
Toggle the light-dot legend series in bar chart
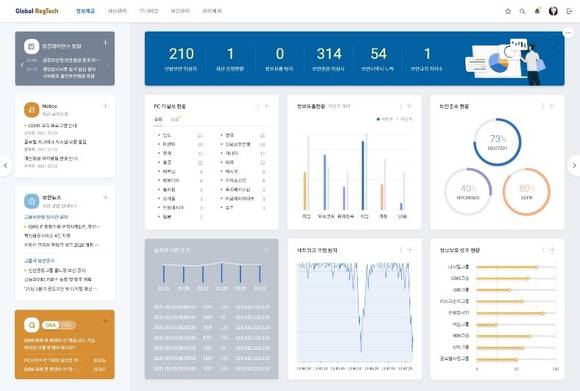click(x=404, y=119)
